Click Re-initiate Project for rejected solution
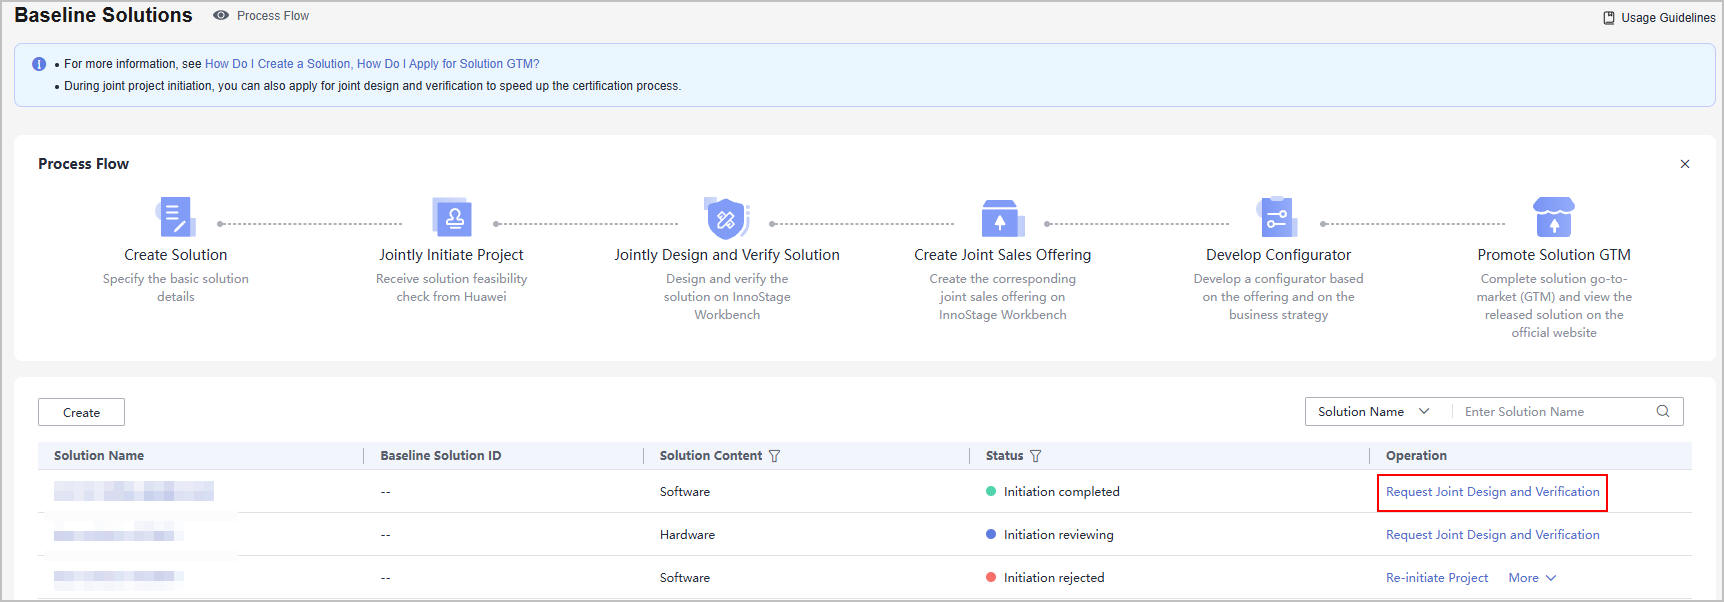This screenshot has width=1724, height=602. [x=1436, y=578]
